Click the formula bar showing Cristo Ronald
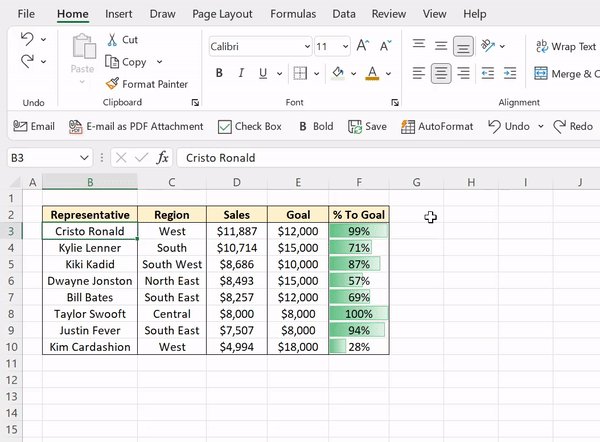600x442 pixels. coord(388,158)
